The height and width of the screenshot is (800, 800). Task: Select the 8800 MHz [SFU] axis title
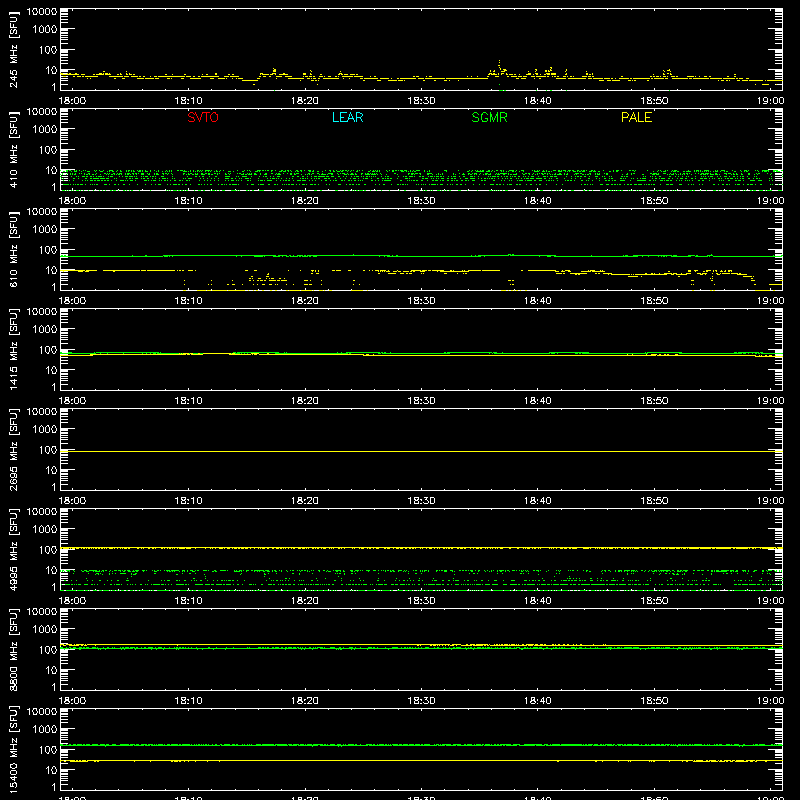pos(13,649)
